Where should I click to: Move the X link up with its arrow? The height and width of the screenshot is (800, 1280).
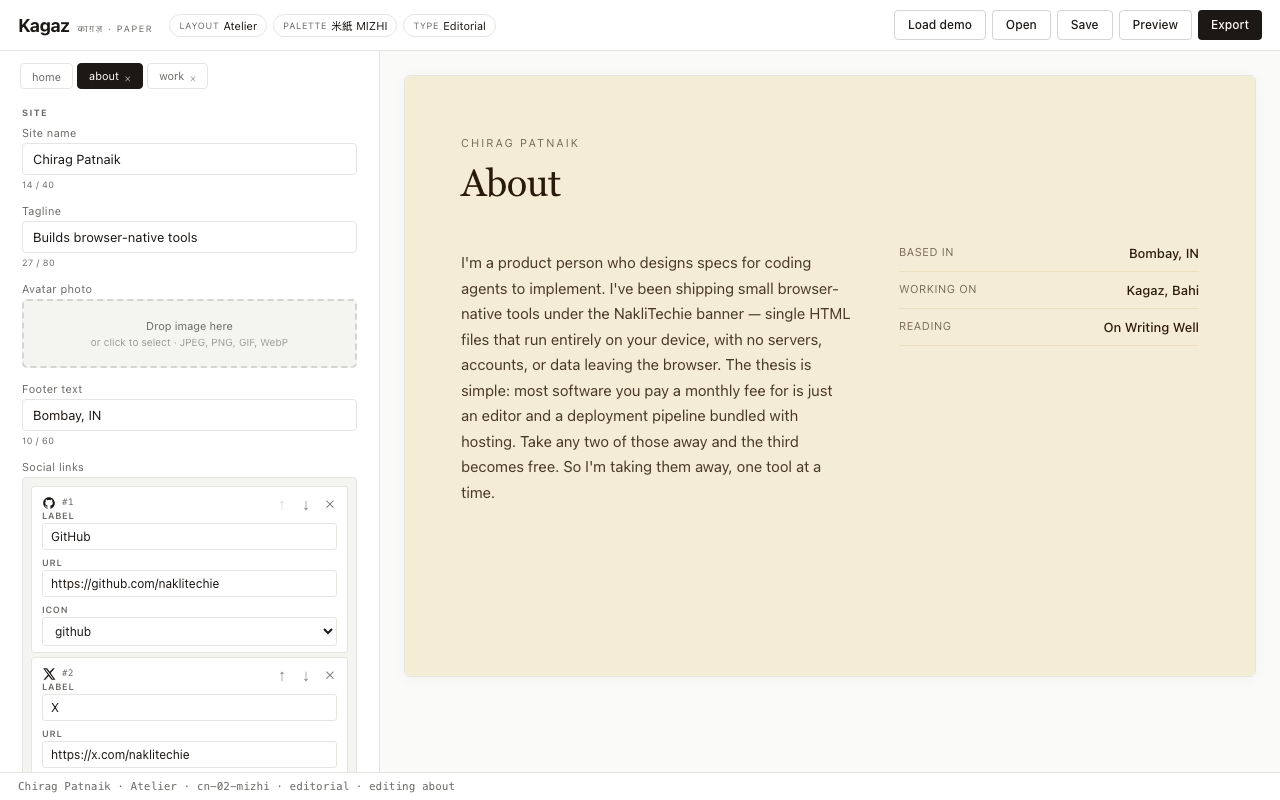282,676
